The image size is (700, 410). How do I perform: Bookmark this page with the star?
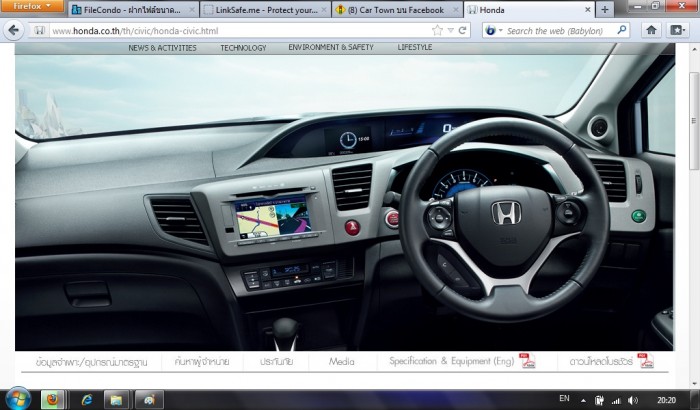coord(438,31)
